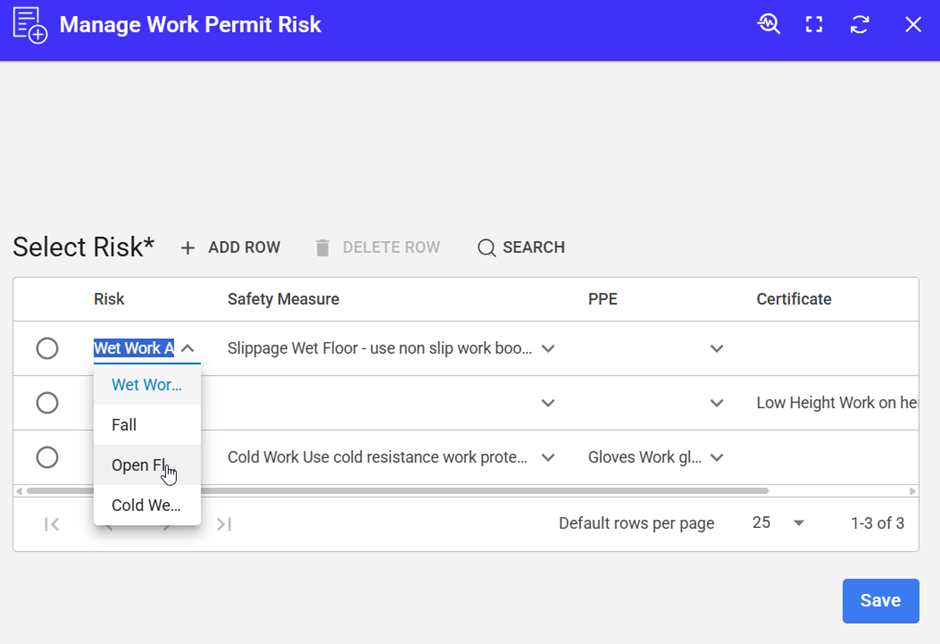Viewport: 940px width, 644px height.
Task: Go to first page icon
Action: [x=52, y=524]
